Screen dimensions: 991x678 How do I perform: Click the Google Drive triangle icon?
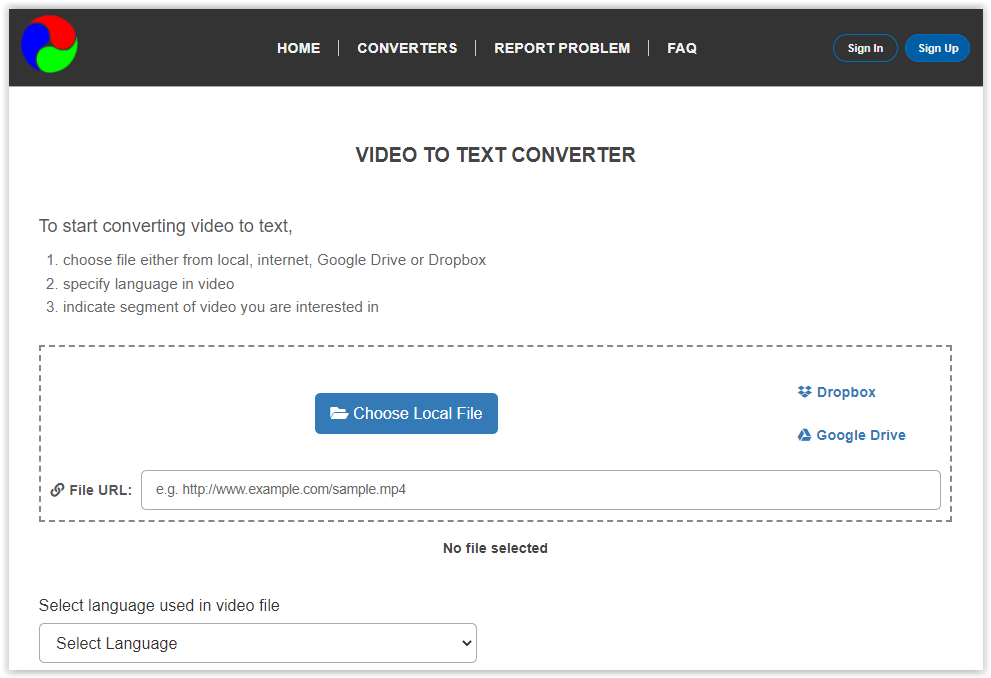(x=804, y=435)
